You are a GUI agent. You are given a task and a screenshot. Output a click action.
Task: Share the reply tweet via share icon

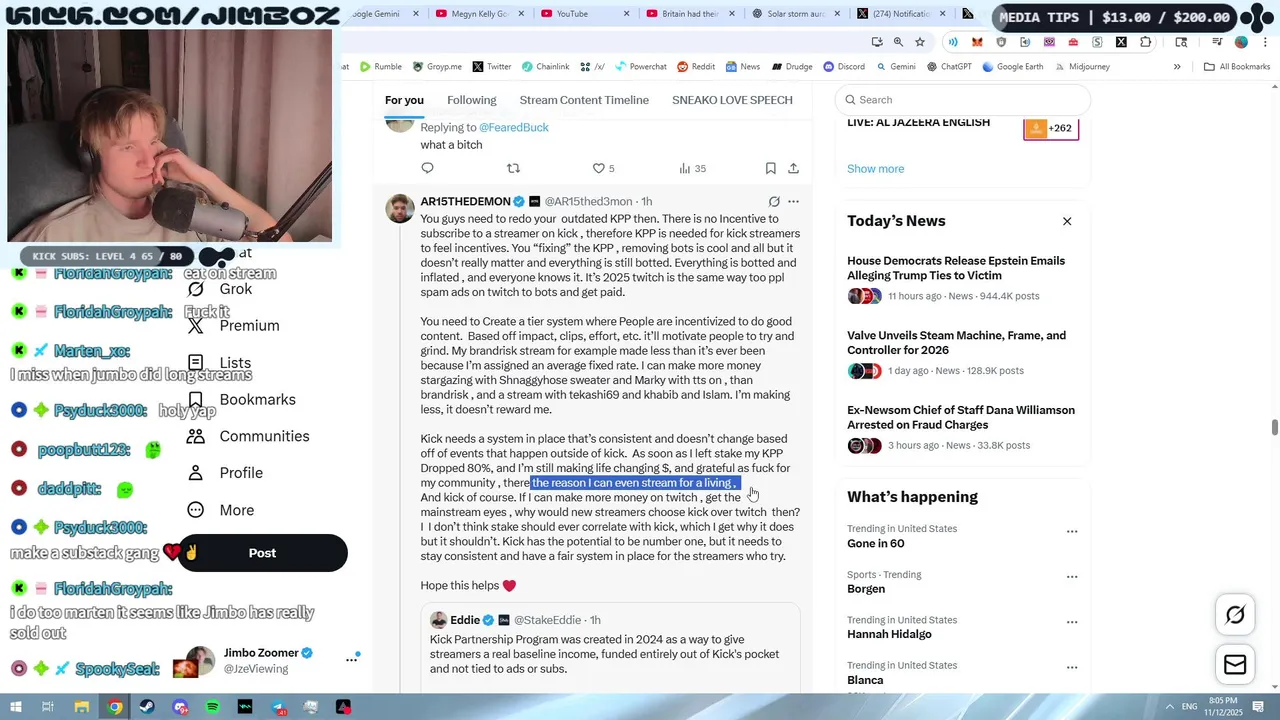[793, 168]
